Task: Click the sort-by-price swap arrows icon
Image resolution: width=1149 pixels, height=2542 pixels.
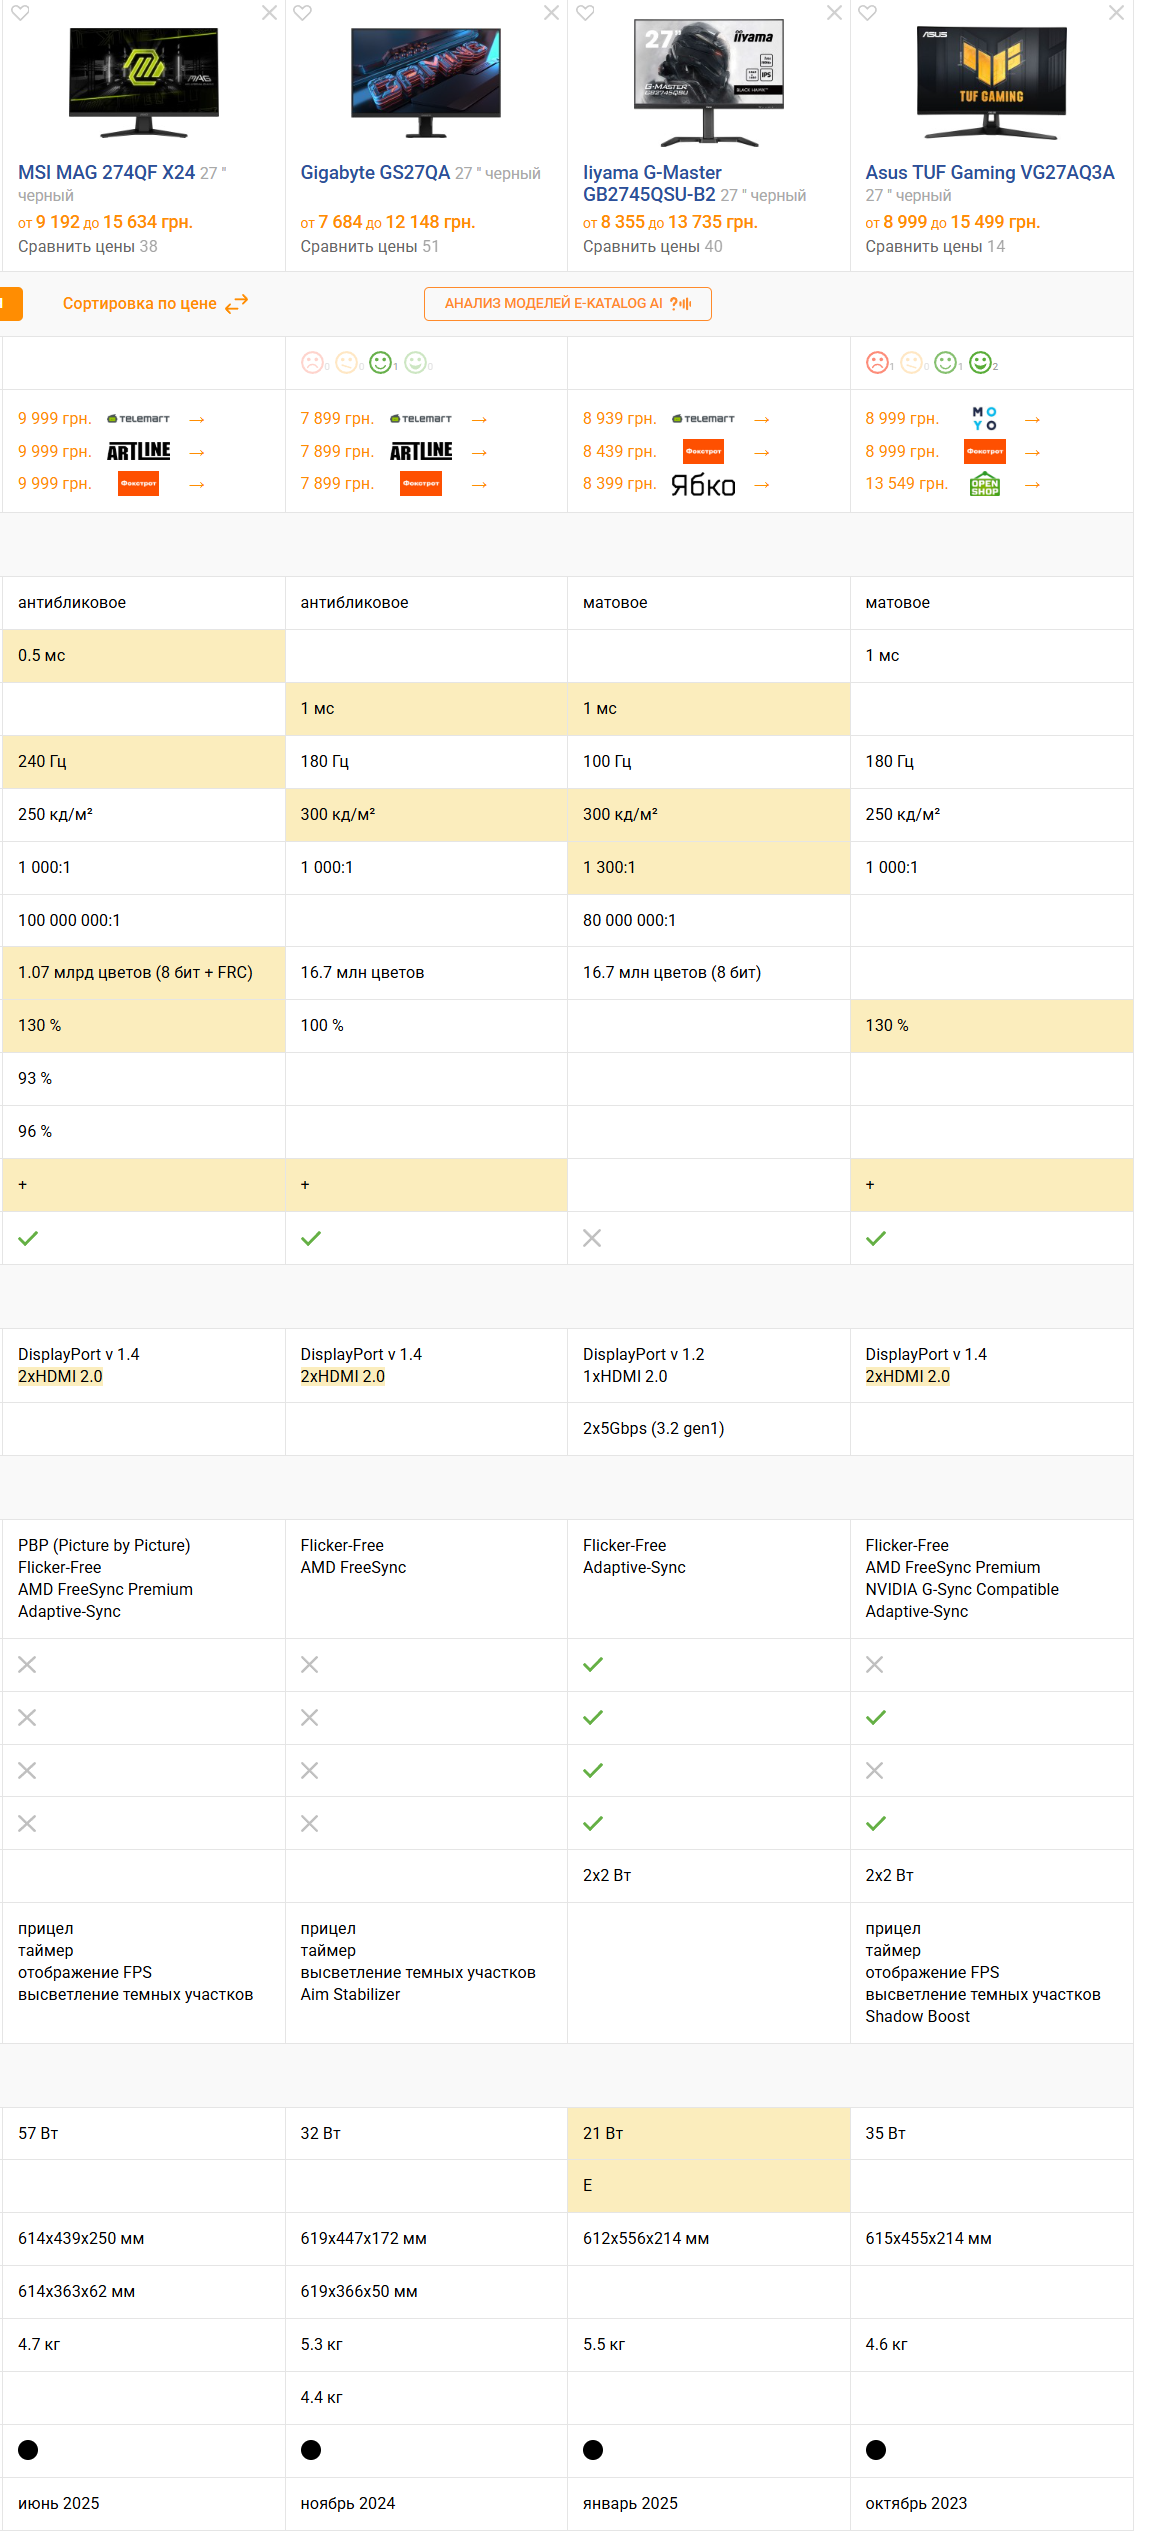Action: click(237, 304)
